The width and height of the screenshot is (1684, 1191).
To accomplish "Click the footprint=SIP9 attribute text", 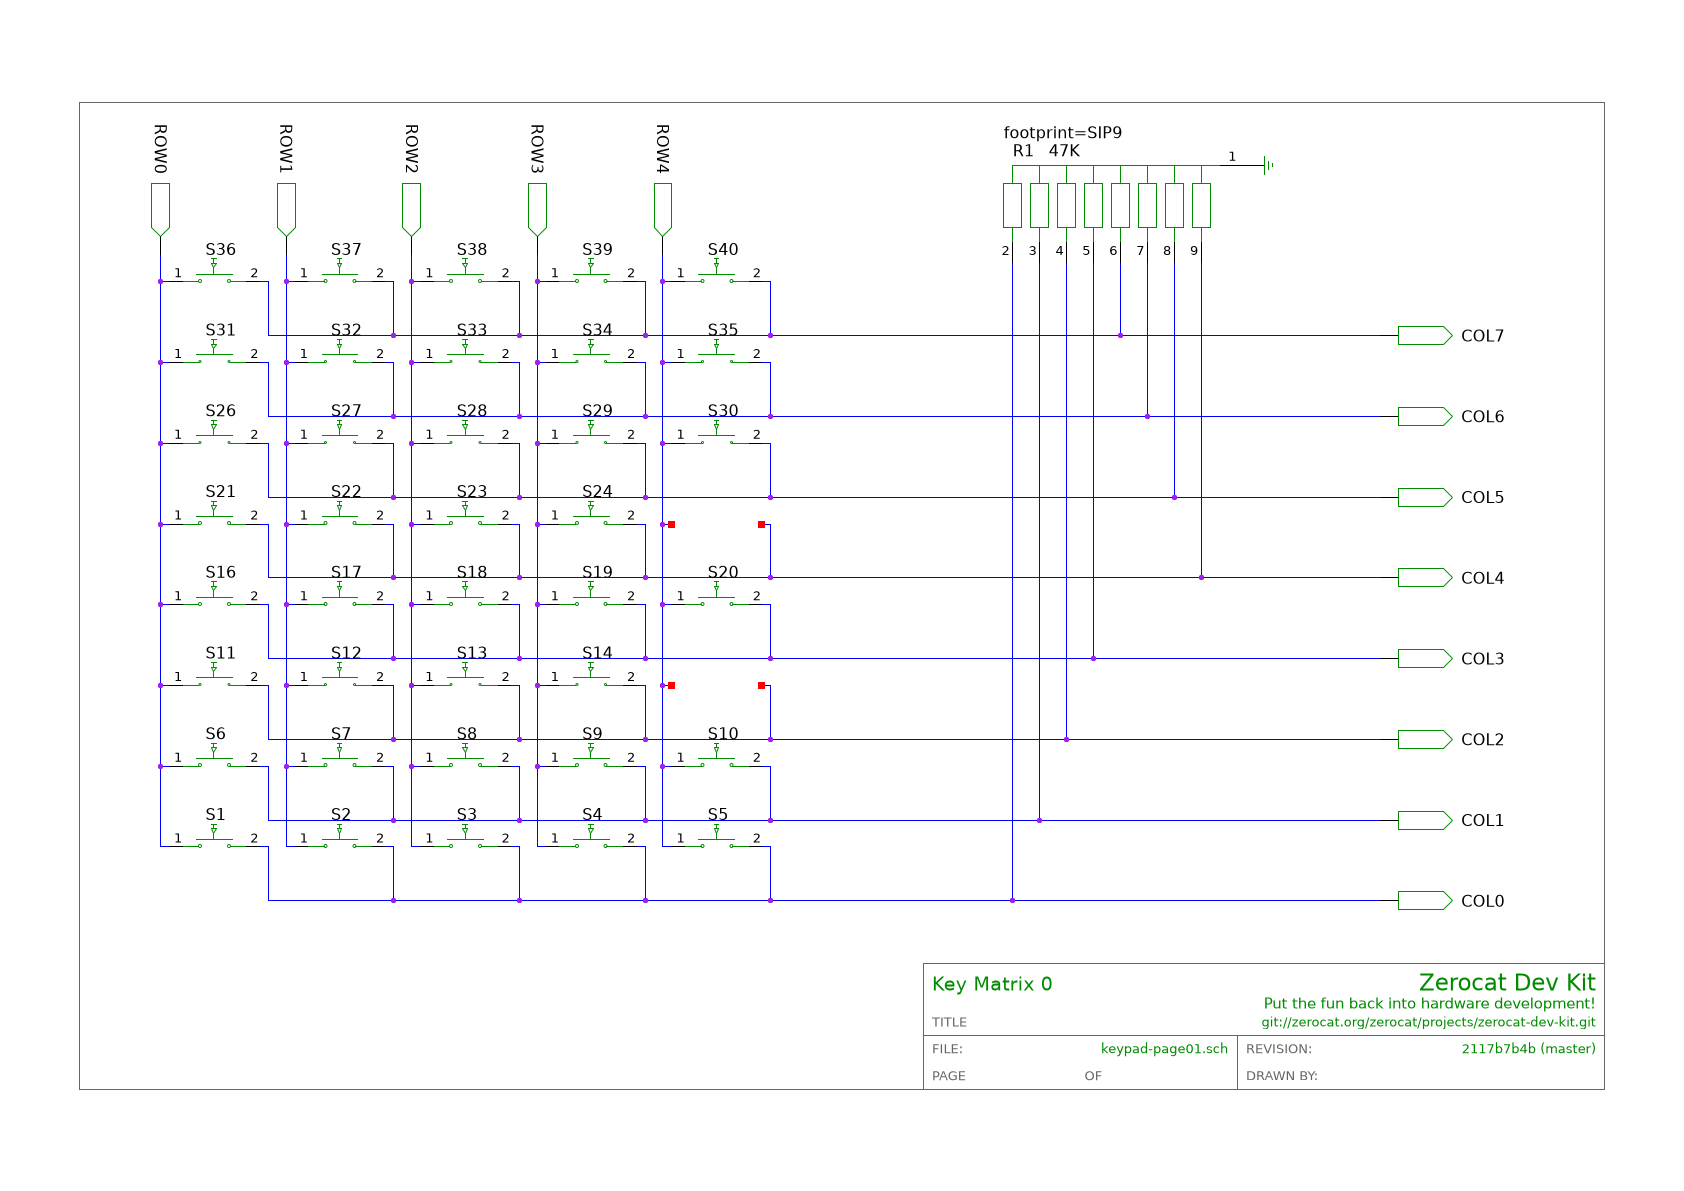I will tap(1063, 133).
